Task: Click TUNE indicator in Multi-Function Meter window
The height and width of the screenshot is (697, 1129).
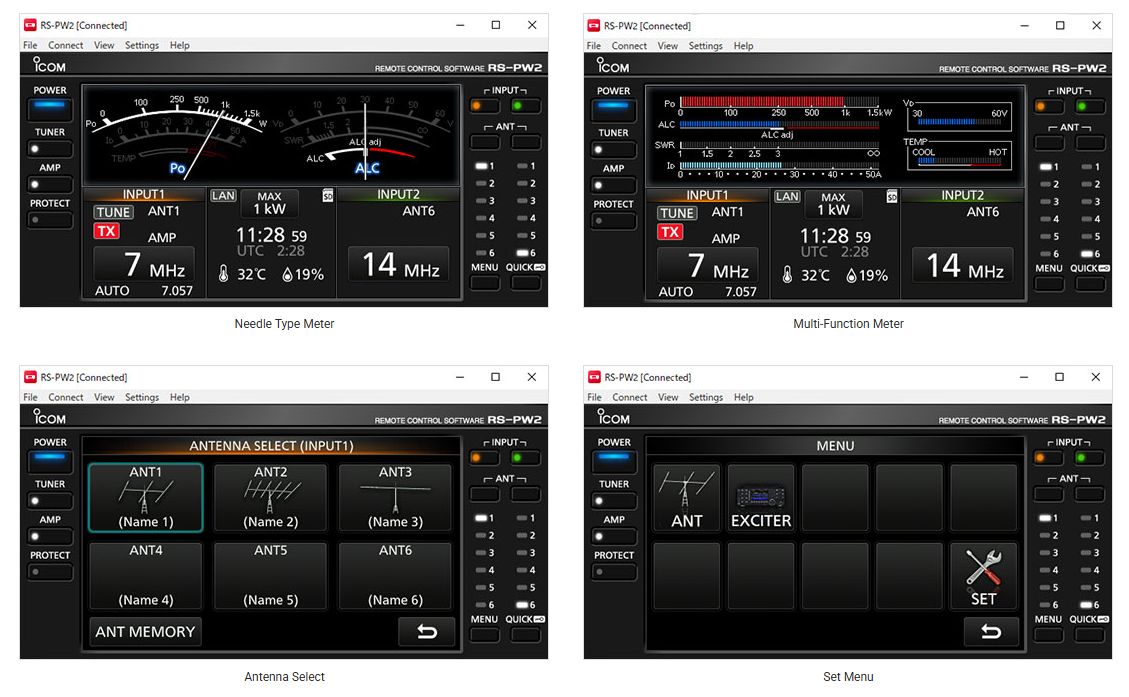Action: (678, 213)
